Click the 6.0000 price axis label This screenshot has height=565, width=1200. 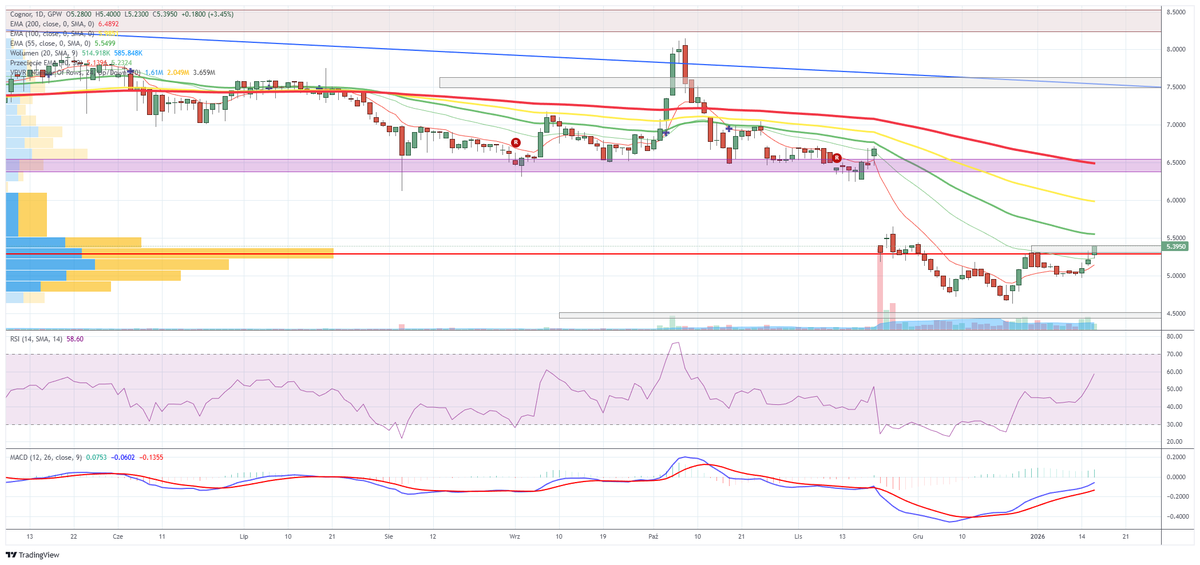(x=1176, y=200)
